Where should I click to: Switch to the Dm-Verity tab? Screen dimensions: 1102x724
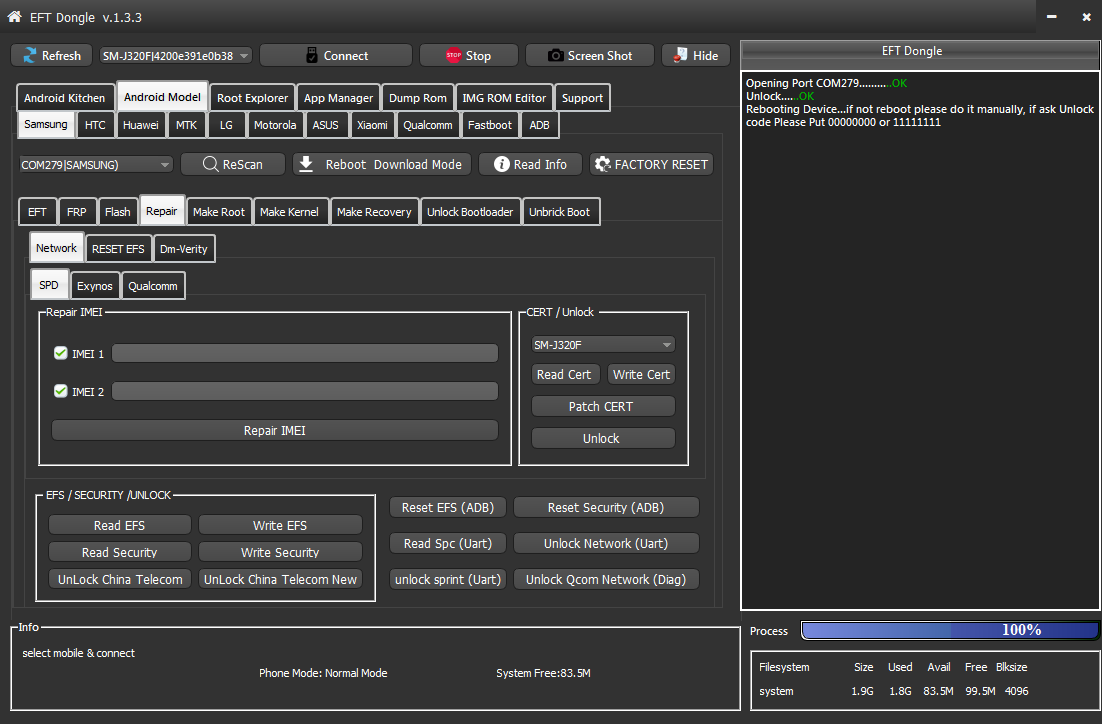pos(183,249)
